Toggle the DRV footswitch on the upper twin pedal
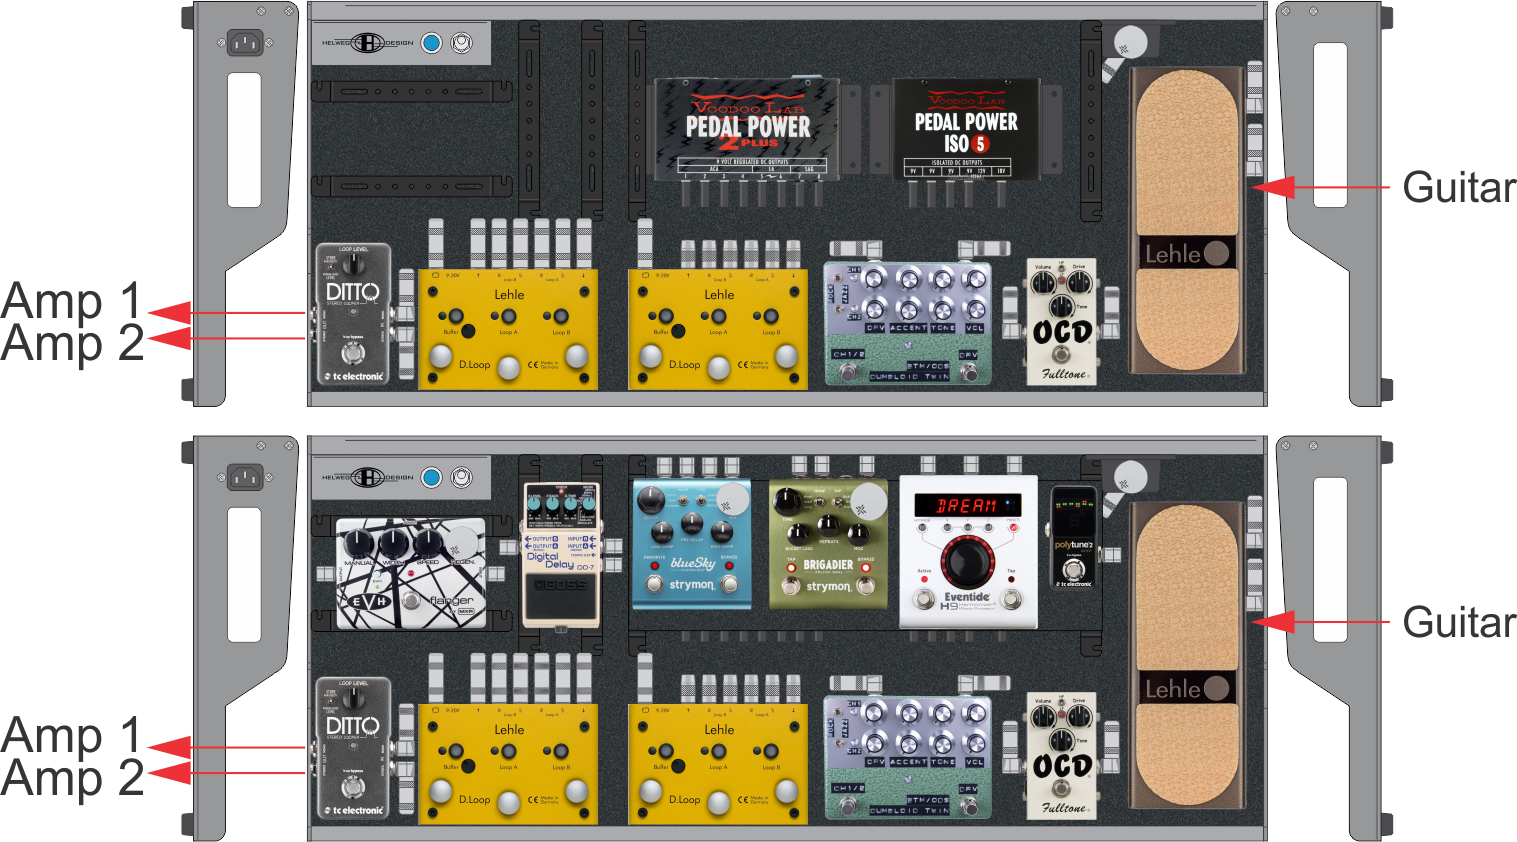The image size is (1517, 842). point(968,372)
